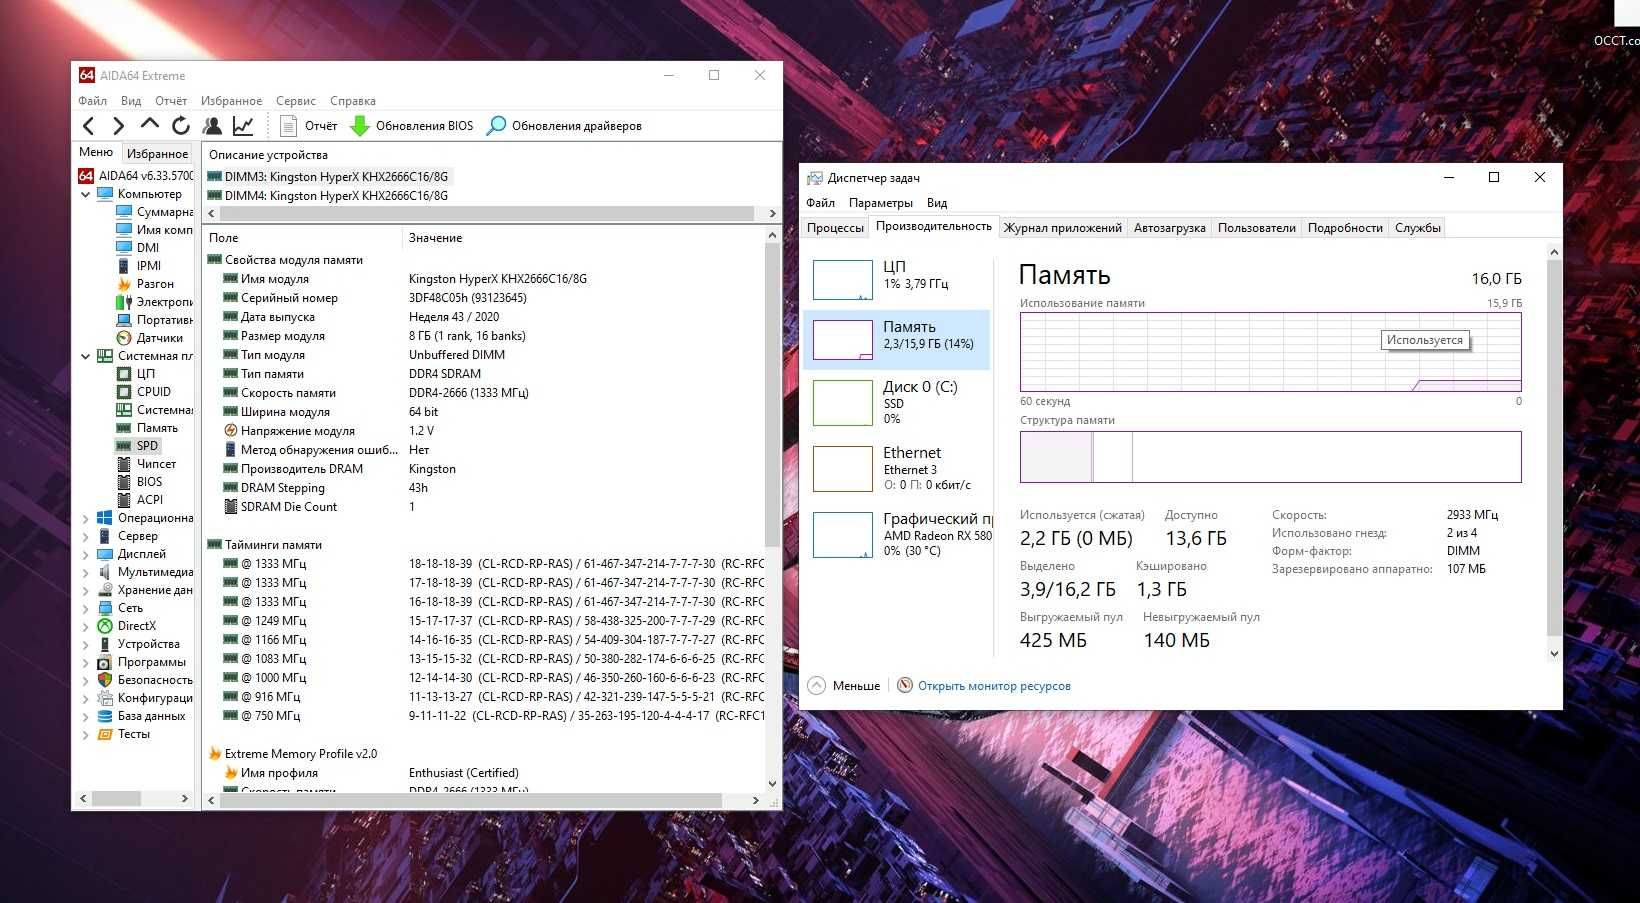Expand the Безопасность tree node
Image resolution: width=1640 pixels, height=903 pixels.
(85, 680)
